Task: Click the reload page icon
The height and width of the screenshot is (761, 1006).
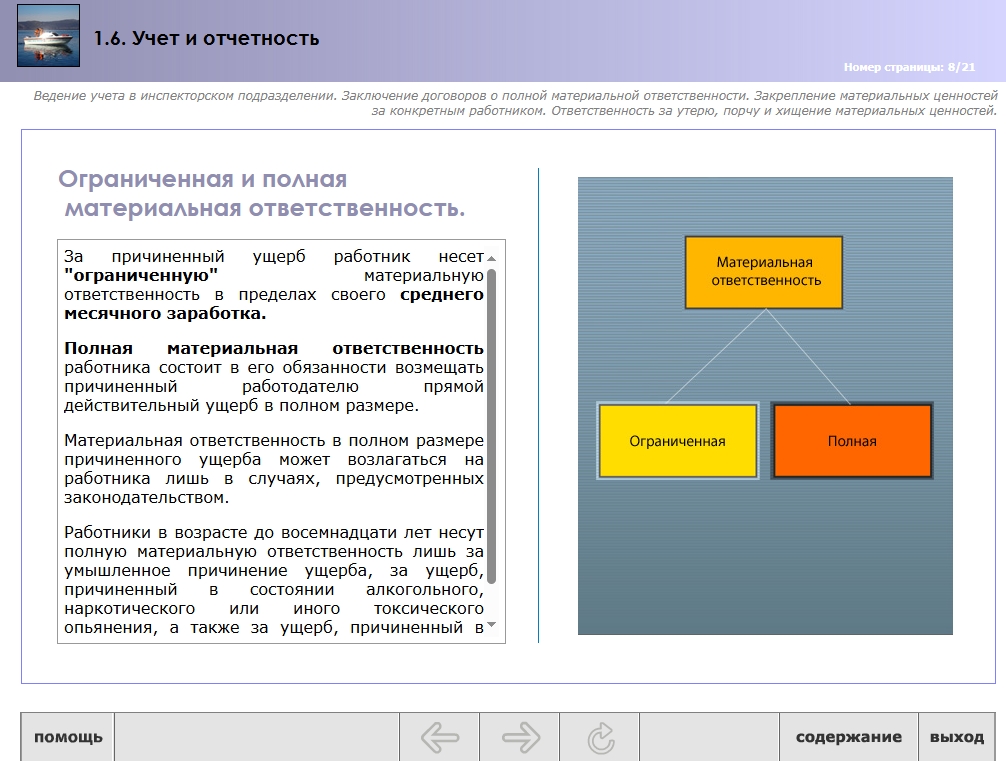Action: pyautogui.click(x=601, y=737)
